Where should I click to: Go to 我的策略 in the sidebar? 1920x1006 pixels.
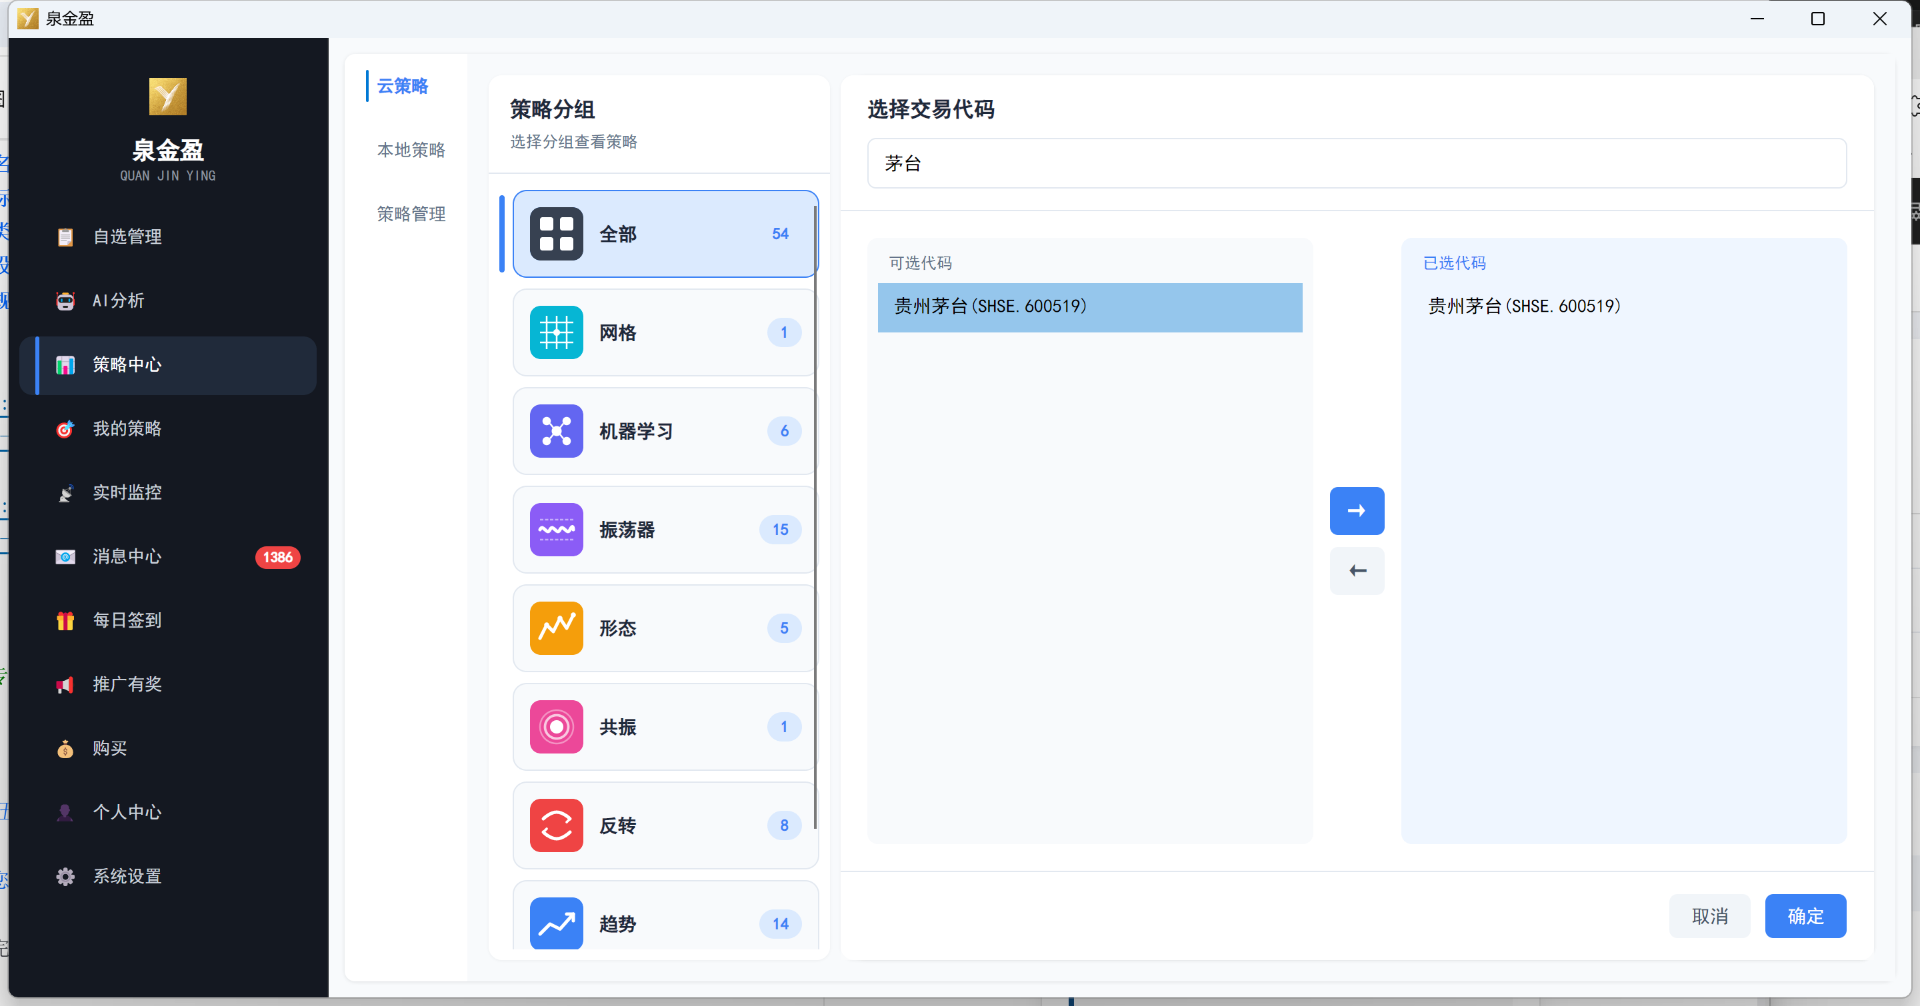(x=127, y=429)
